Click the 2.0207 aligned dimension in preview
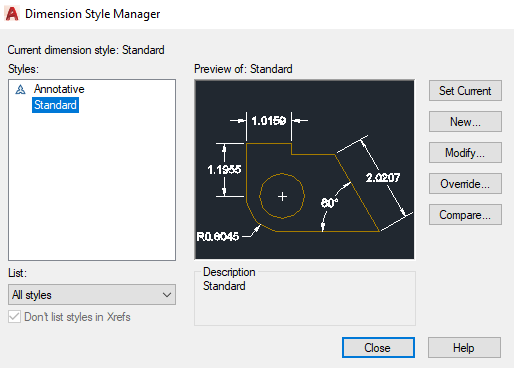Viewport: 514px width, 368px height. point(383,177)
